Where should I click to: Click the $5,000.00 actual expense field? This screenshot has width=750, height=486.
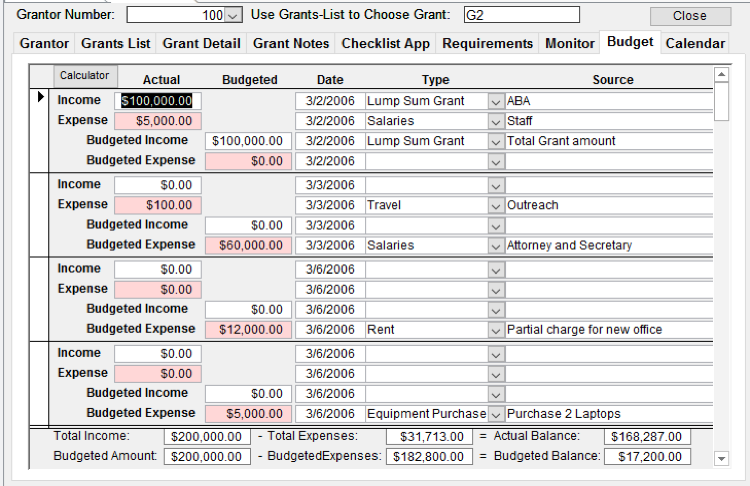point(158,121)
